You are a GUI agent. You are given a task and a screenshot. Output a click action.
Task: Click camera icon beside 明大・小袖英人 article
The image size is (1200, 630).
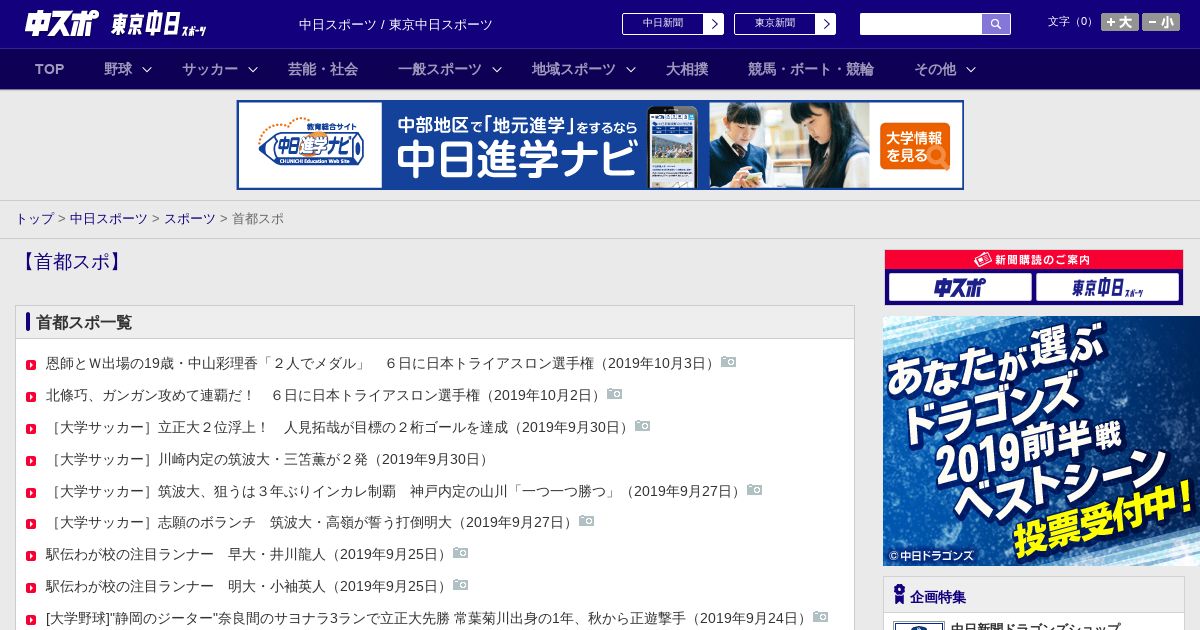point(461,585)
